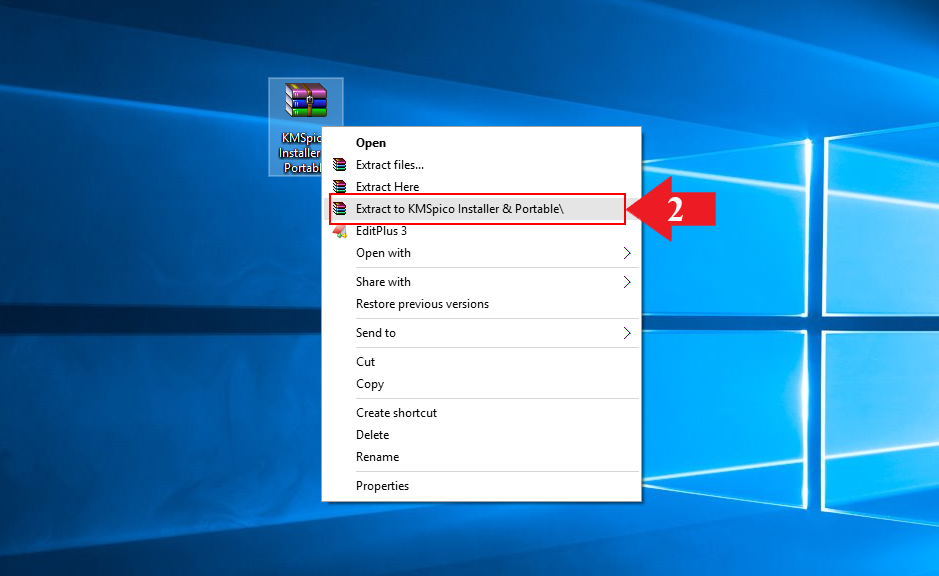Expand the Send to submenu arrow
Viewport: 939px width, 576px height.
[x=626, y=333]
